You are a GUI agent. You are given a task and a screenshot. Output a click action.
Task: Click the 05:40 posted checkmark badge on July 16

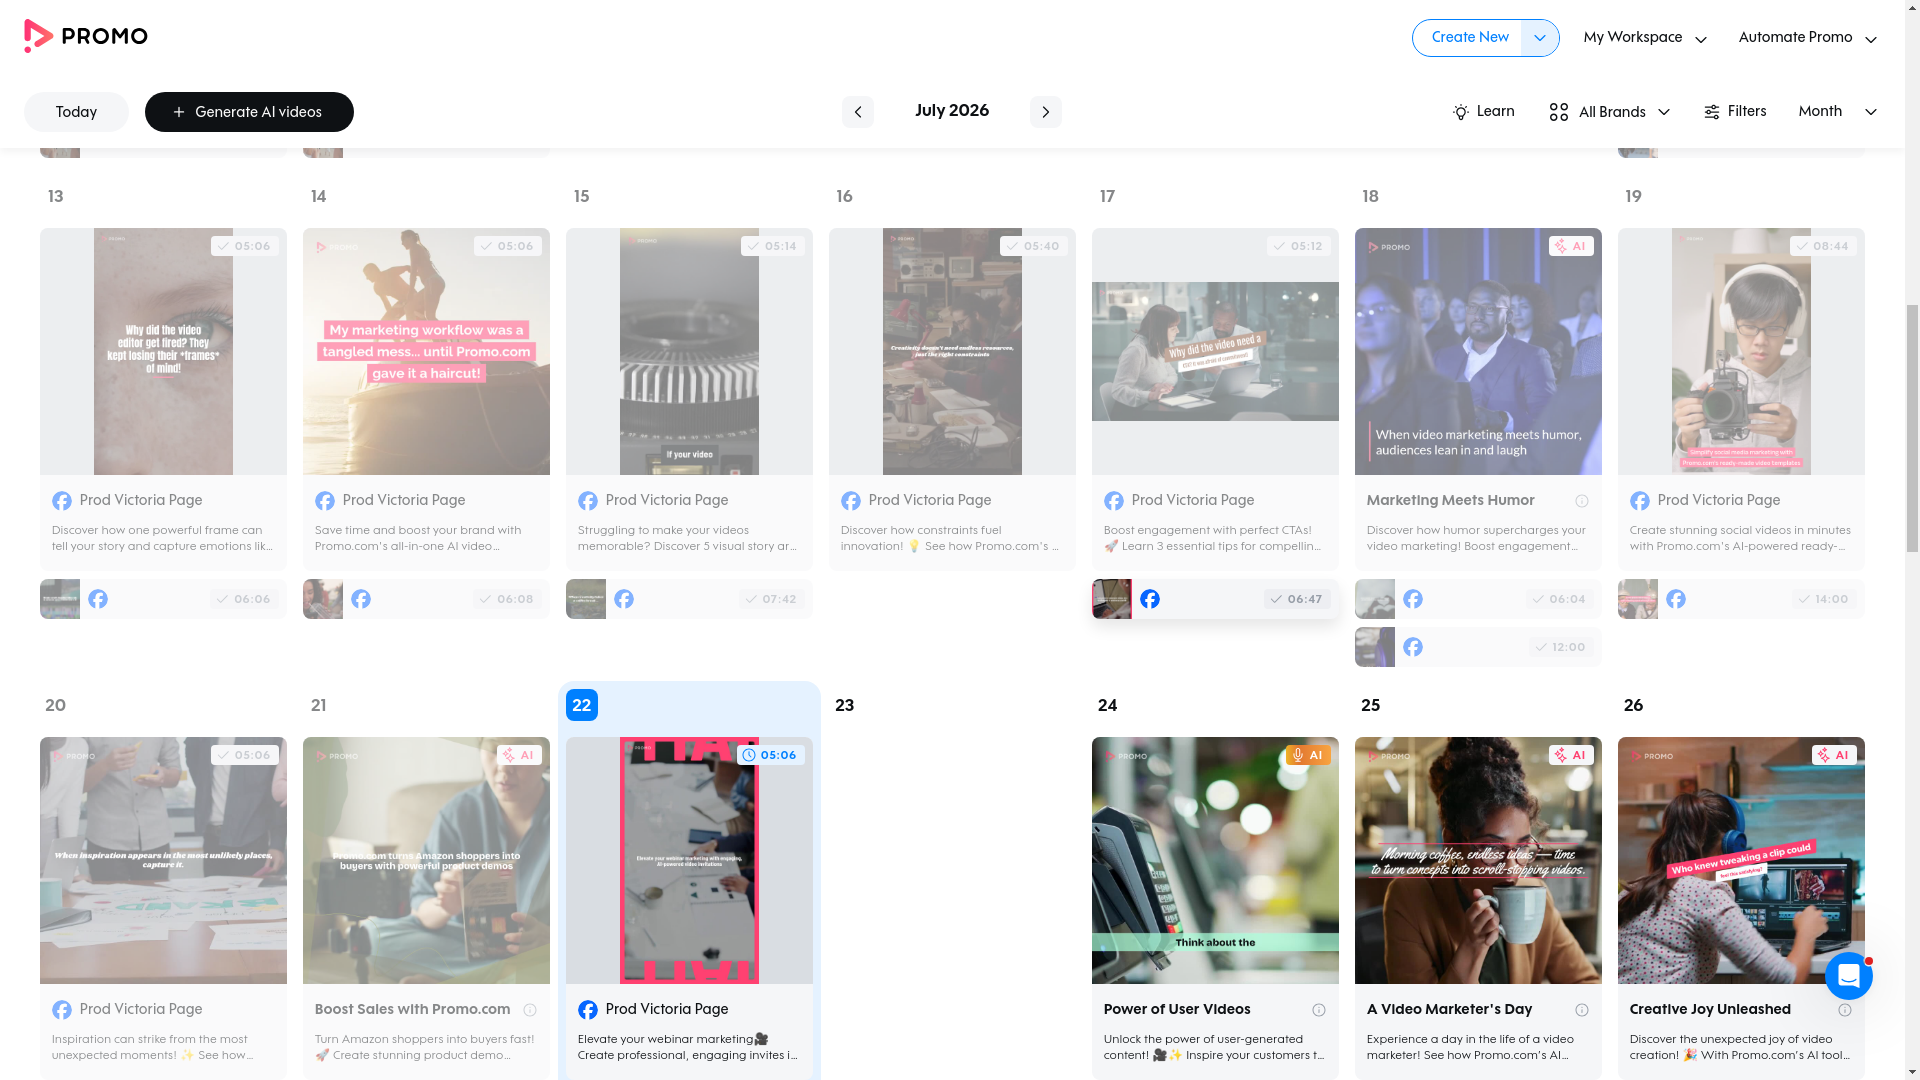point(1034,246)
